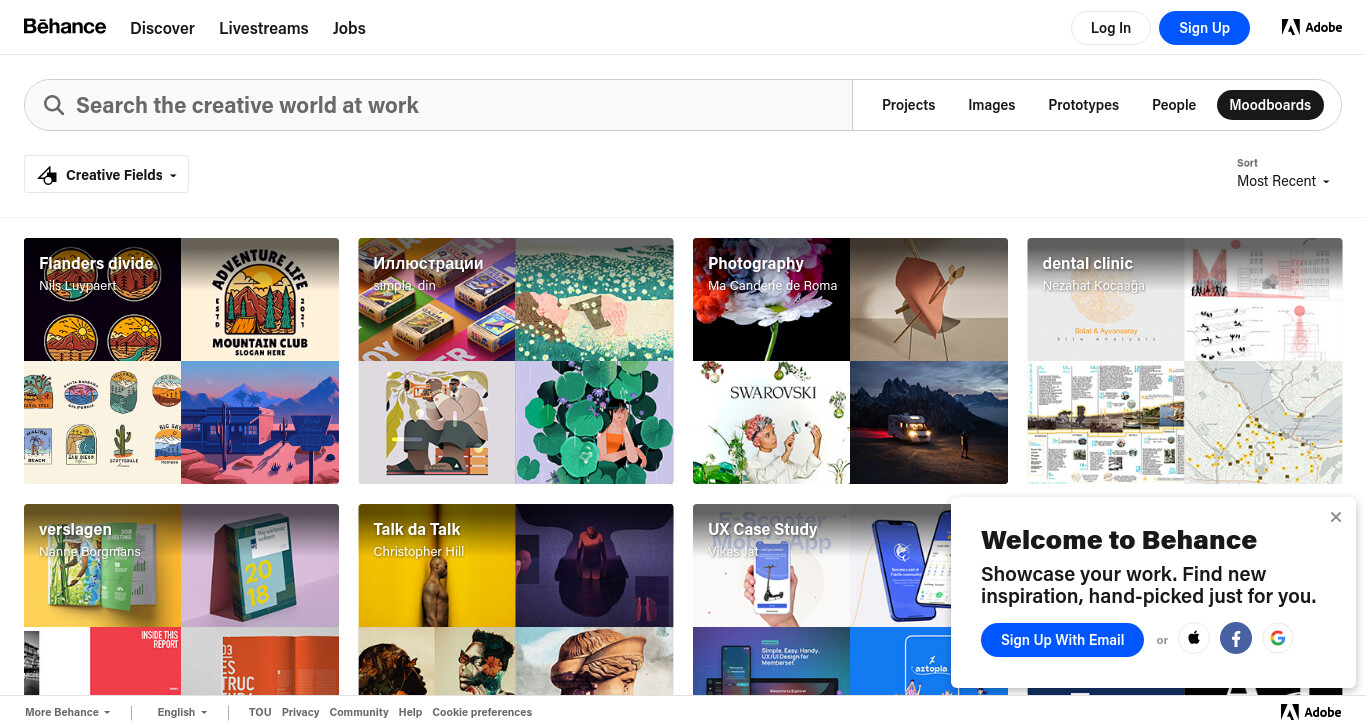Sign up with Google icon

pos(1277,638)
